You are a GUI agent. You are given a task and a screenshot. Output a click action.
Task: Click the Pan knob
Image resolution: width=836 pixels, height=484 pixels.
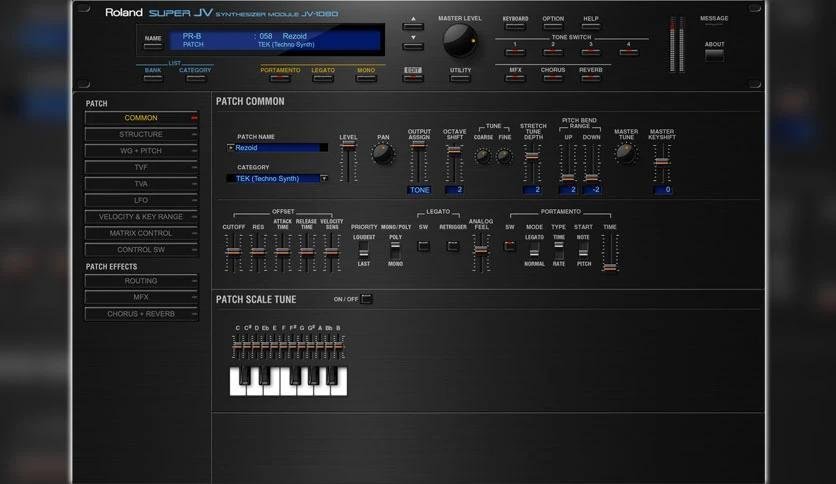383,154
